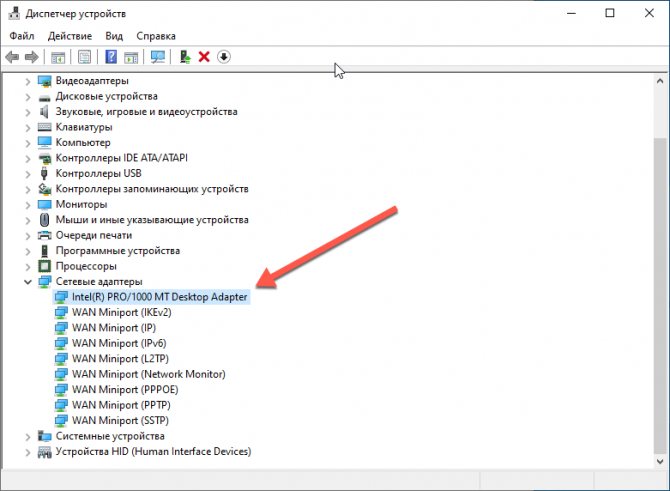Select WAN Miniport (IP)
Screen dimensions: 670x491
114,328
